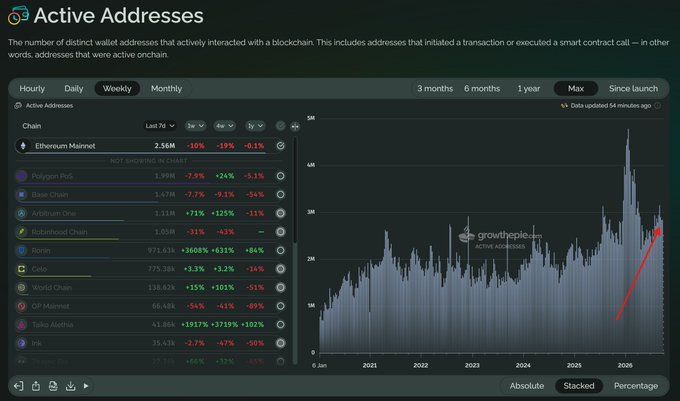This screenshot has height=401, width=680.
Task: Click the Ethereum Mainnet 2.56M value
Action: pos(165,146)
